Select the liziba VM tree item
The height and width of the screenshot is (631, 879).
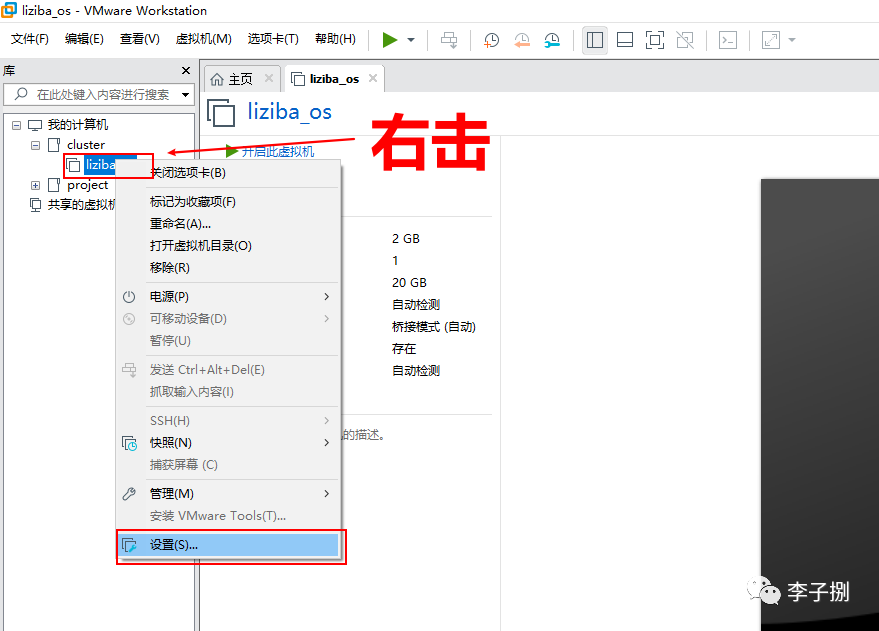[101, 165]
